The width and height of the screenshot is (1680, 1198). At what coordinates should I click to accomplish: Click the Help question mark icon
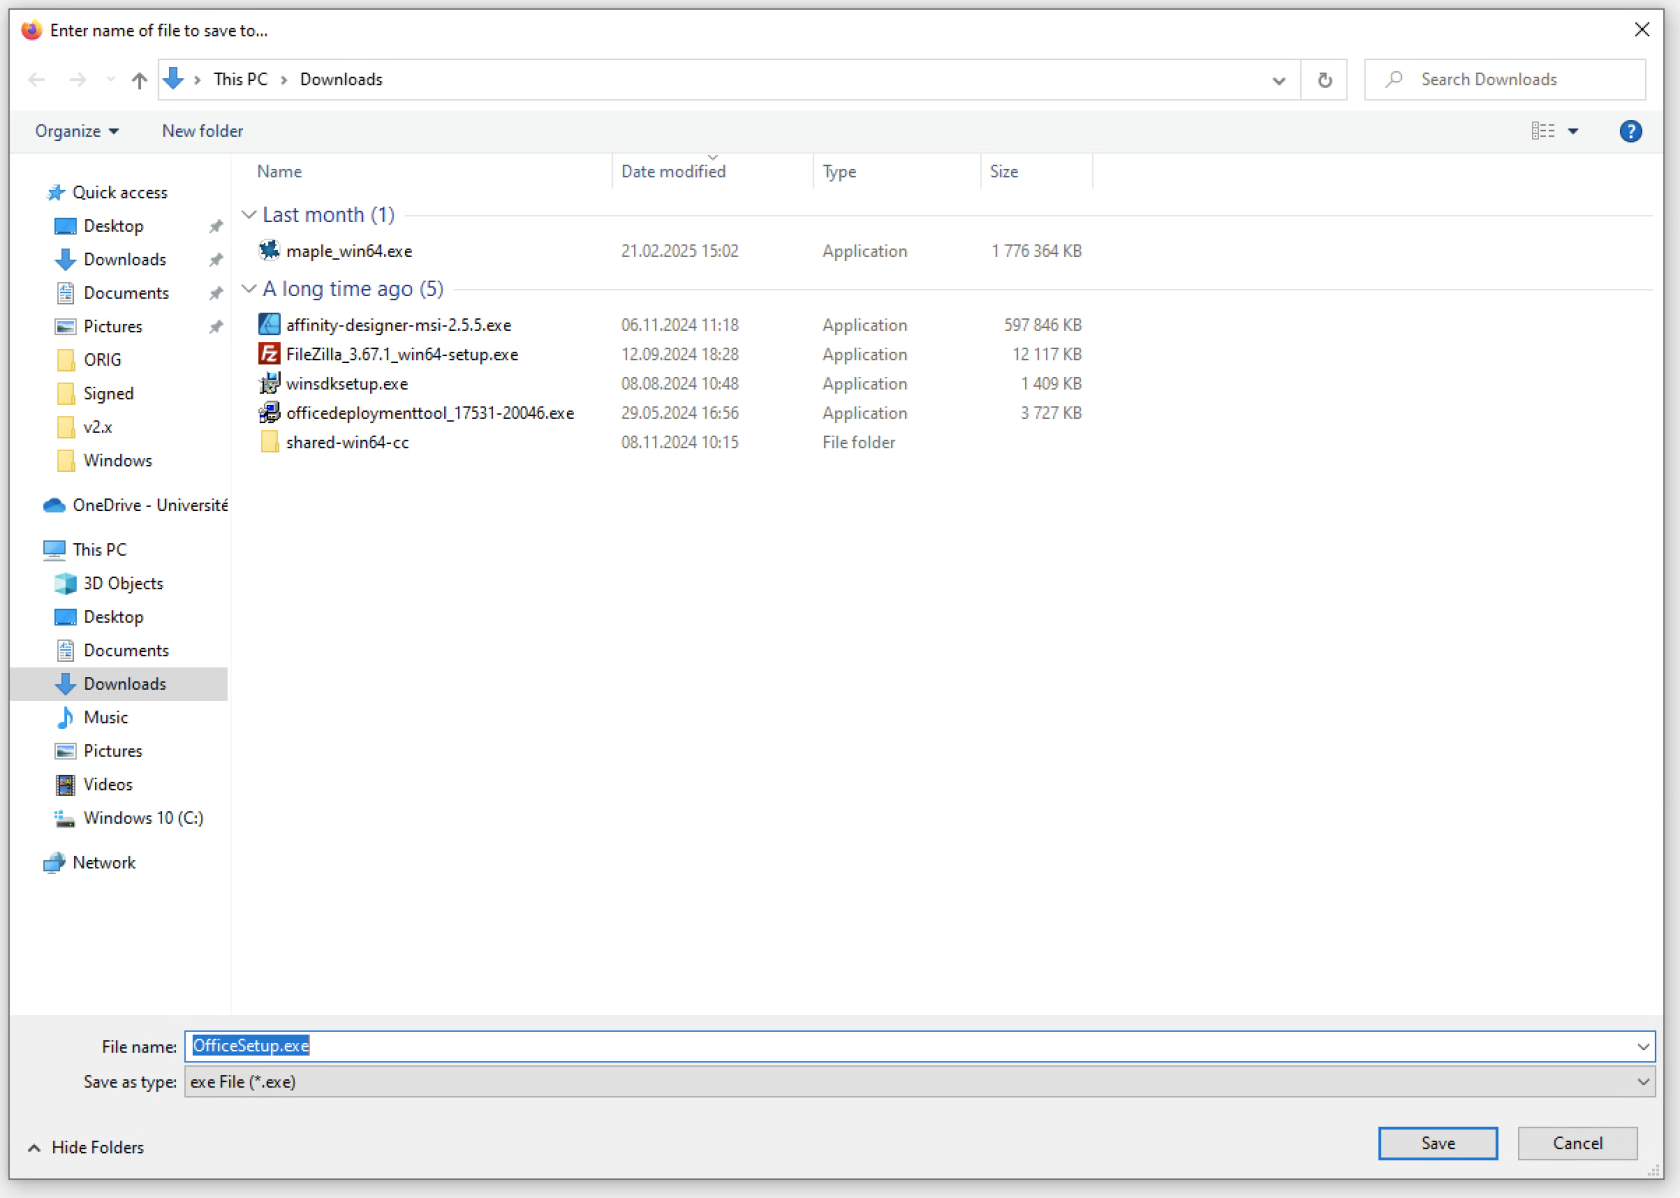1630,131
